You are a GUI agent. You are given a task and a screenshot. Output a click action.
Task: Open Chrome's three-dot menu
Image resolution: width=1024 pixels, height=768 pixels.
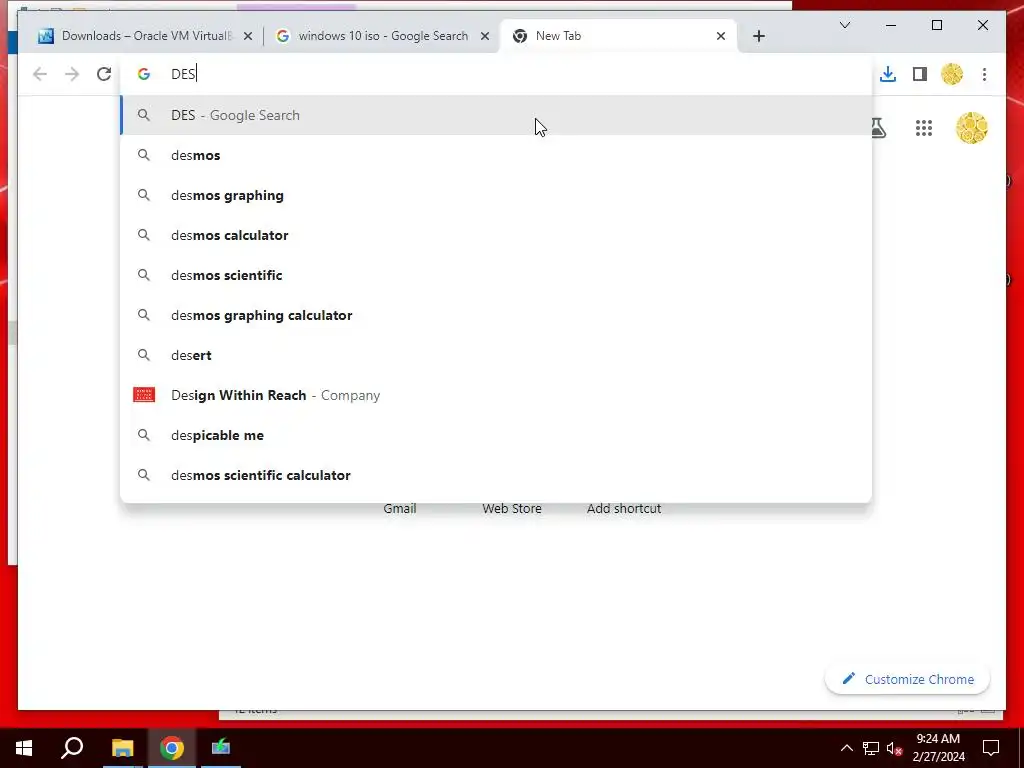pyautogui.click(x=984, y=74)
